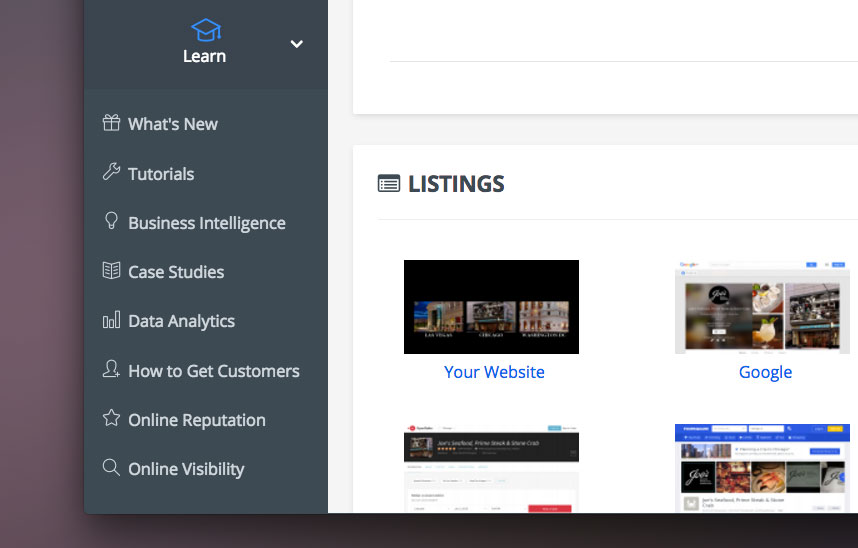
Task: Click the open book Case Studies icon
Action: [x=111, y=270]
